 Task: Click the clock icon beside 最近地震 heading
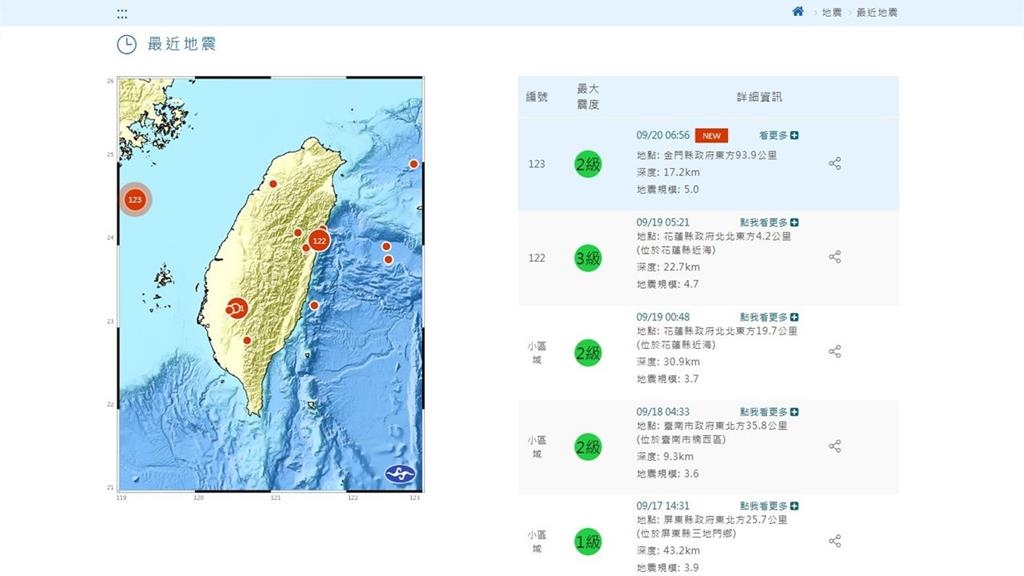point(127,44)
